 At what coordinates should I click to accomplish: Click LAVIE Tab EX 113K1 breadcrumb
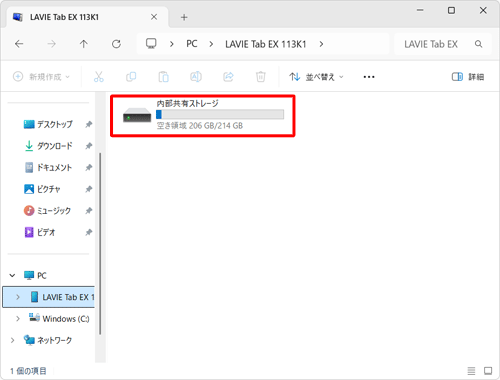pyautogui.click(x=266, y=44)
